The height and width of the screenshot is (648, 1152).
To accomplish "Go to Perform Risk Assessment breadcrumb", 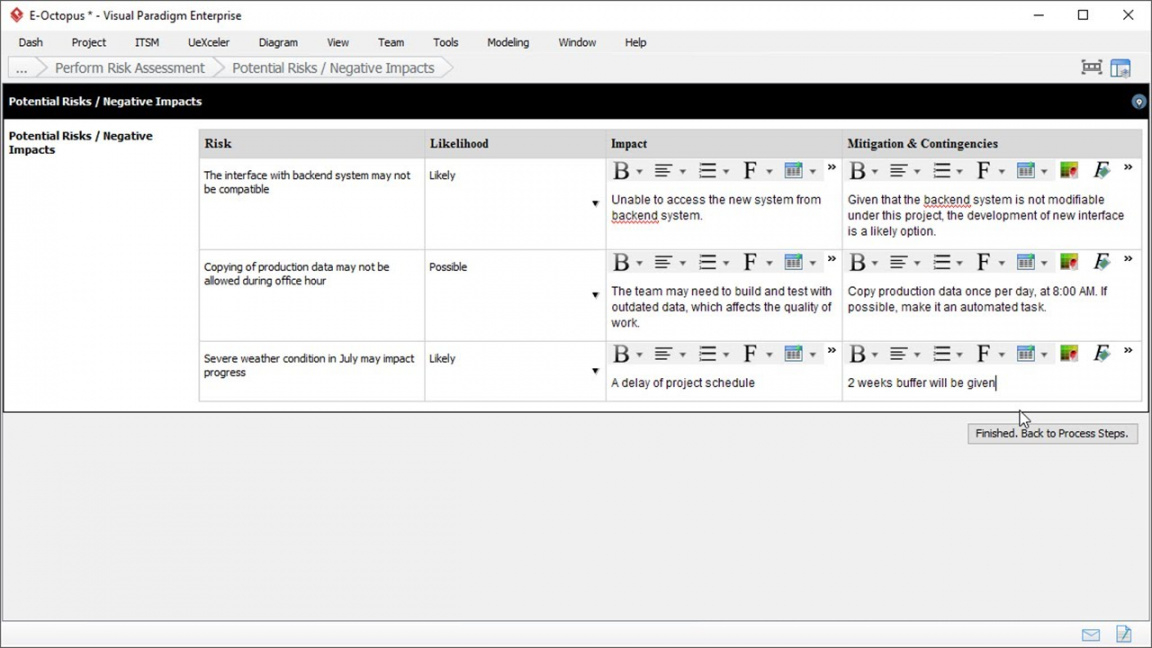I will tap(129, 68).
